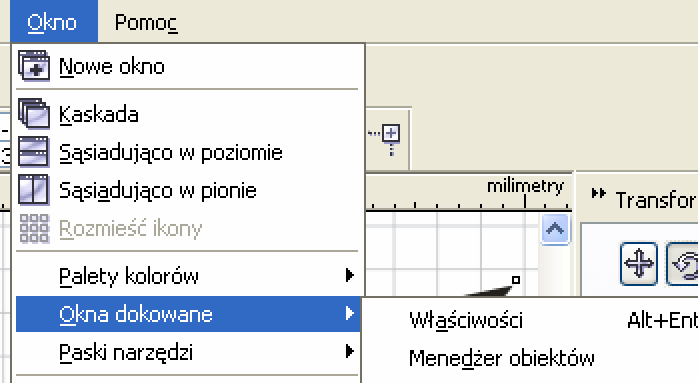The image size is (698, 383).
Task: Click the Transfor docker title
Action: coord(656,200)
